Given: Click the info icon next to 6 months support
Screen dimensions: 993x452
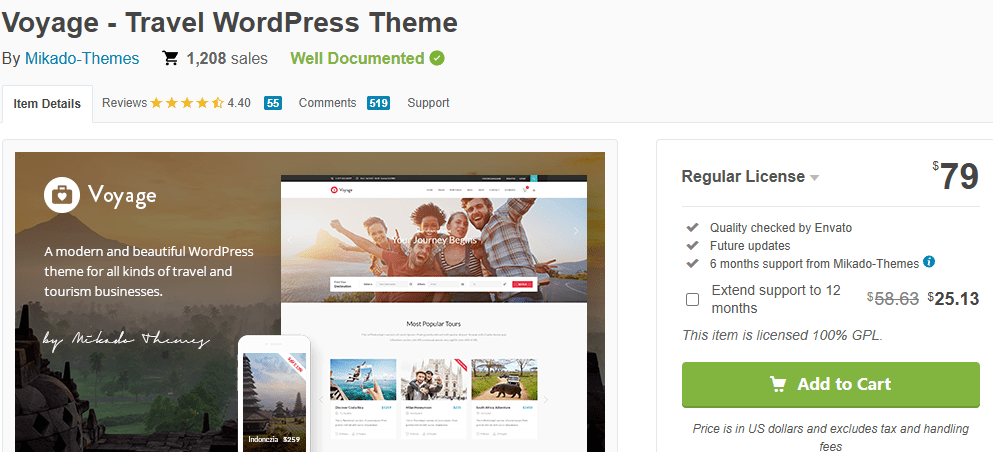Looking at the screenshot, I should (x=929, y=261).
